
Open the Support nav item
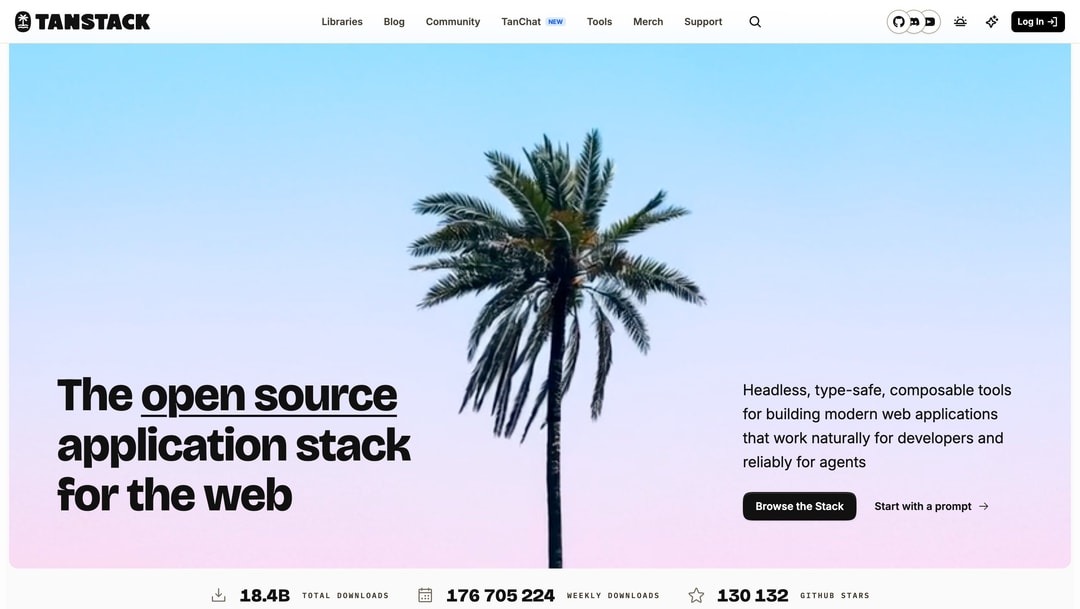[x=703, y=22]
